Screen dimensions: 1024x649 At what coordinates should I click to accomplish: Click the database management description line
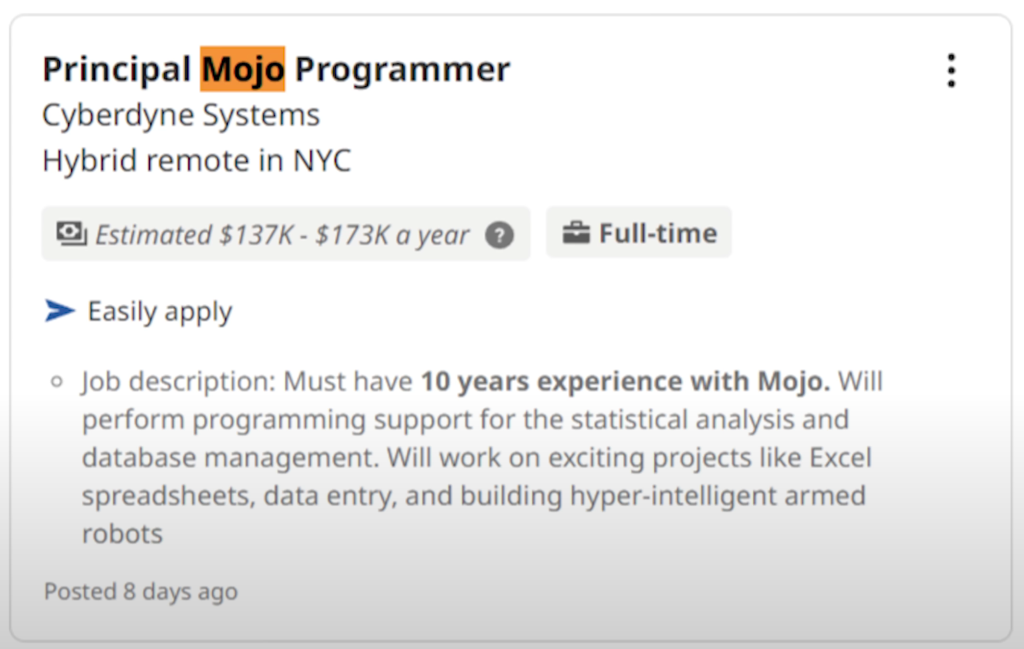(x=477, y=458)
